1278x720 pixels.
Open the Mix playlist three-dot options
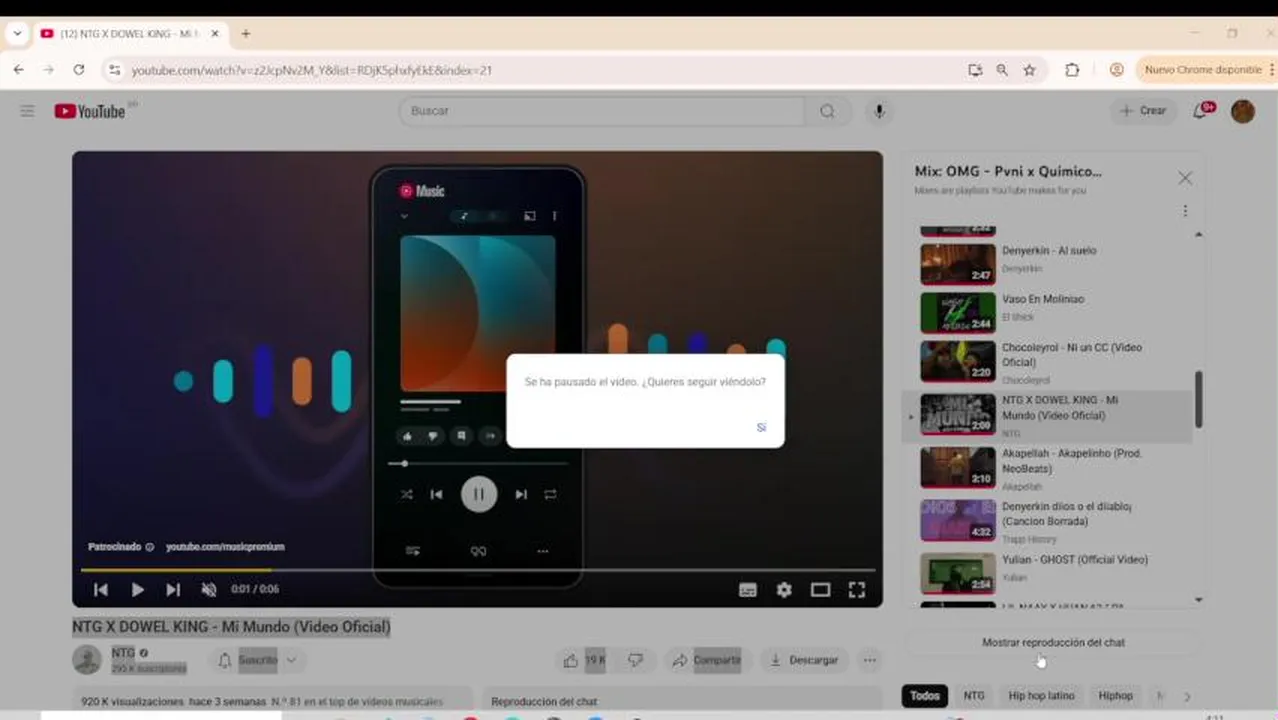pos(1185,211)
